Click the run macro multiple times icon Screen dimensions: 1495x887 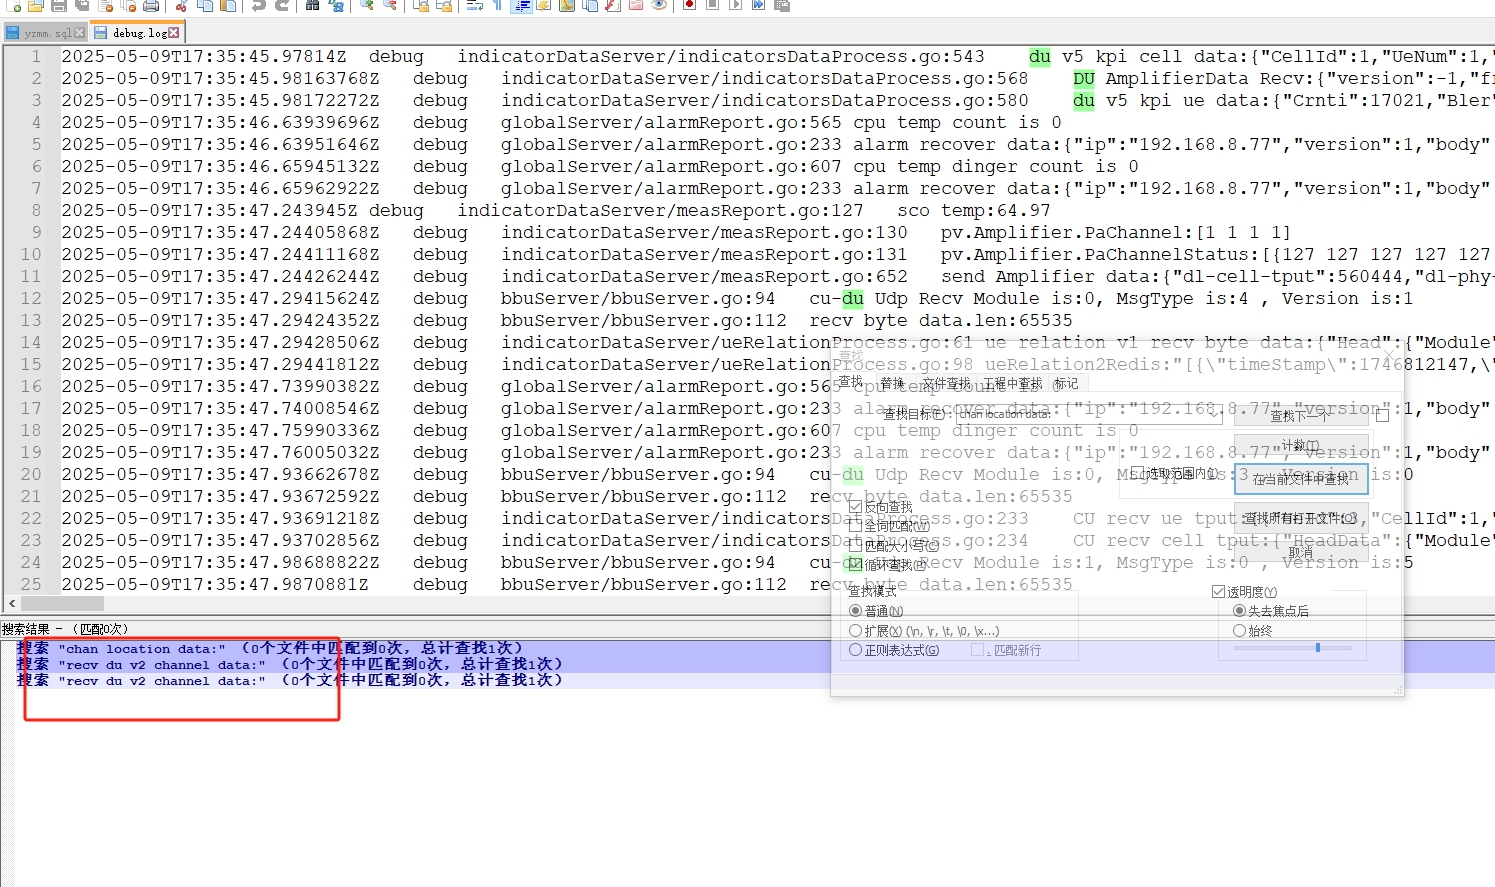pos(758,5)
